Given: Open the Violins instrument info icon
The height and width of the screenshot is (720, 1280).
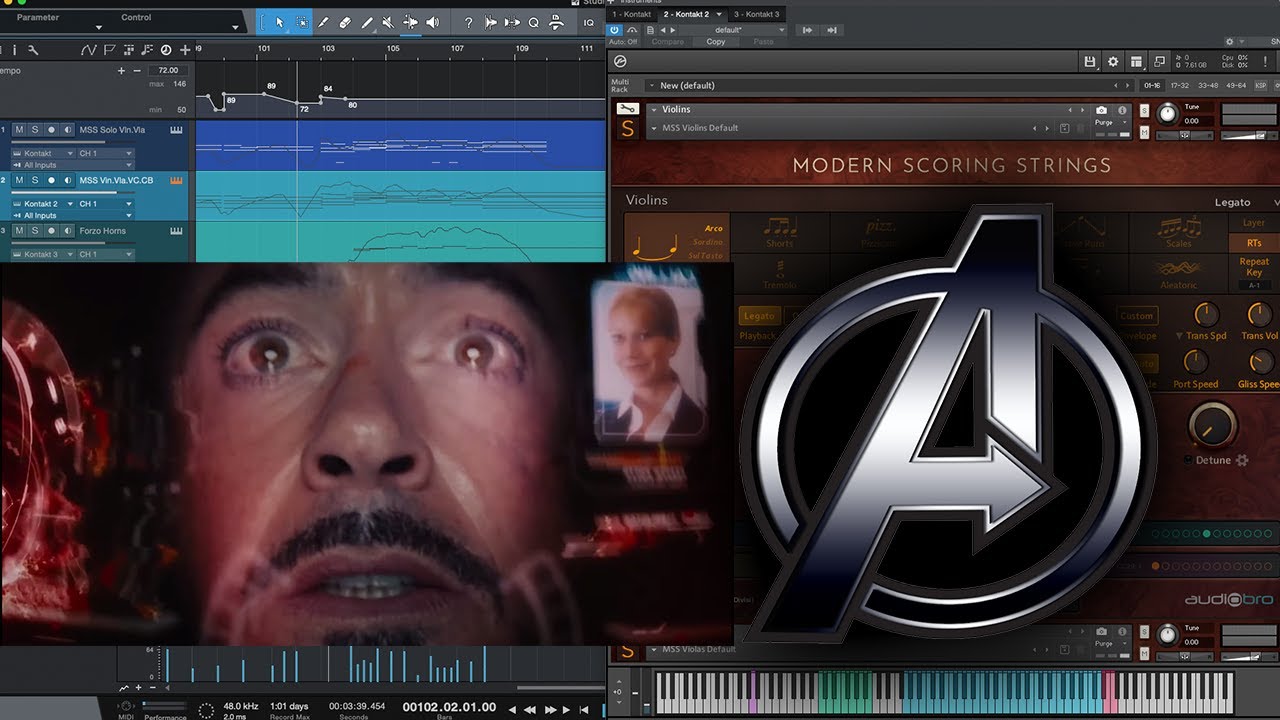Looking at the screenshot, I should click(x=1122, y=110).
